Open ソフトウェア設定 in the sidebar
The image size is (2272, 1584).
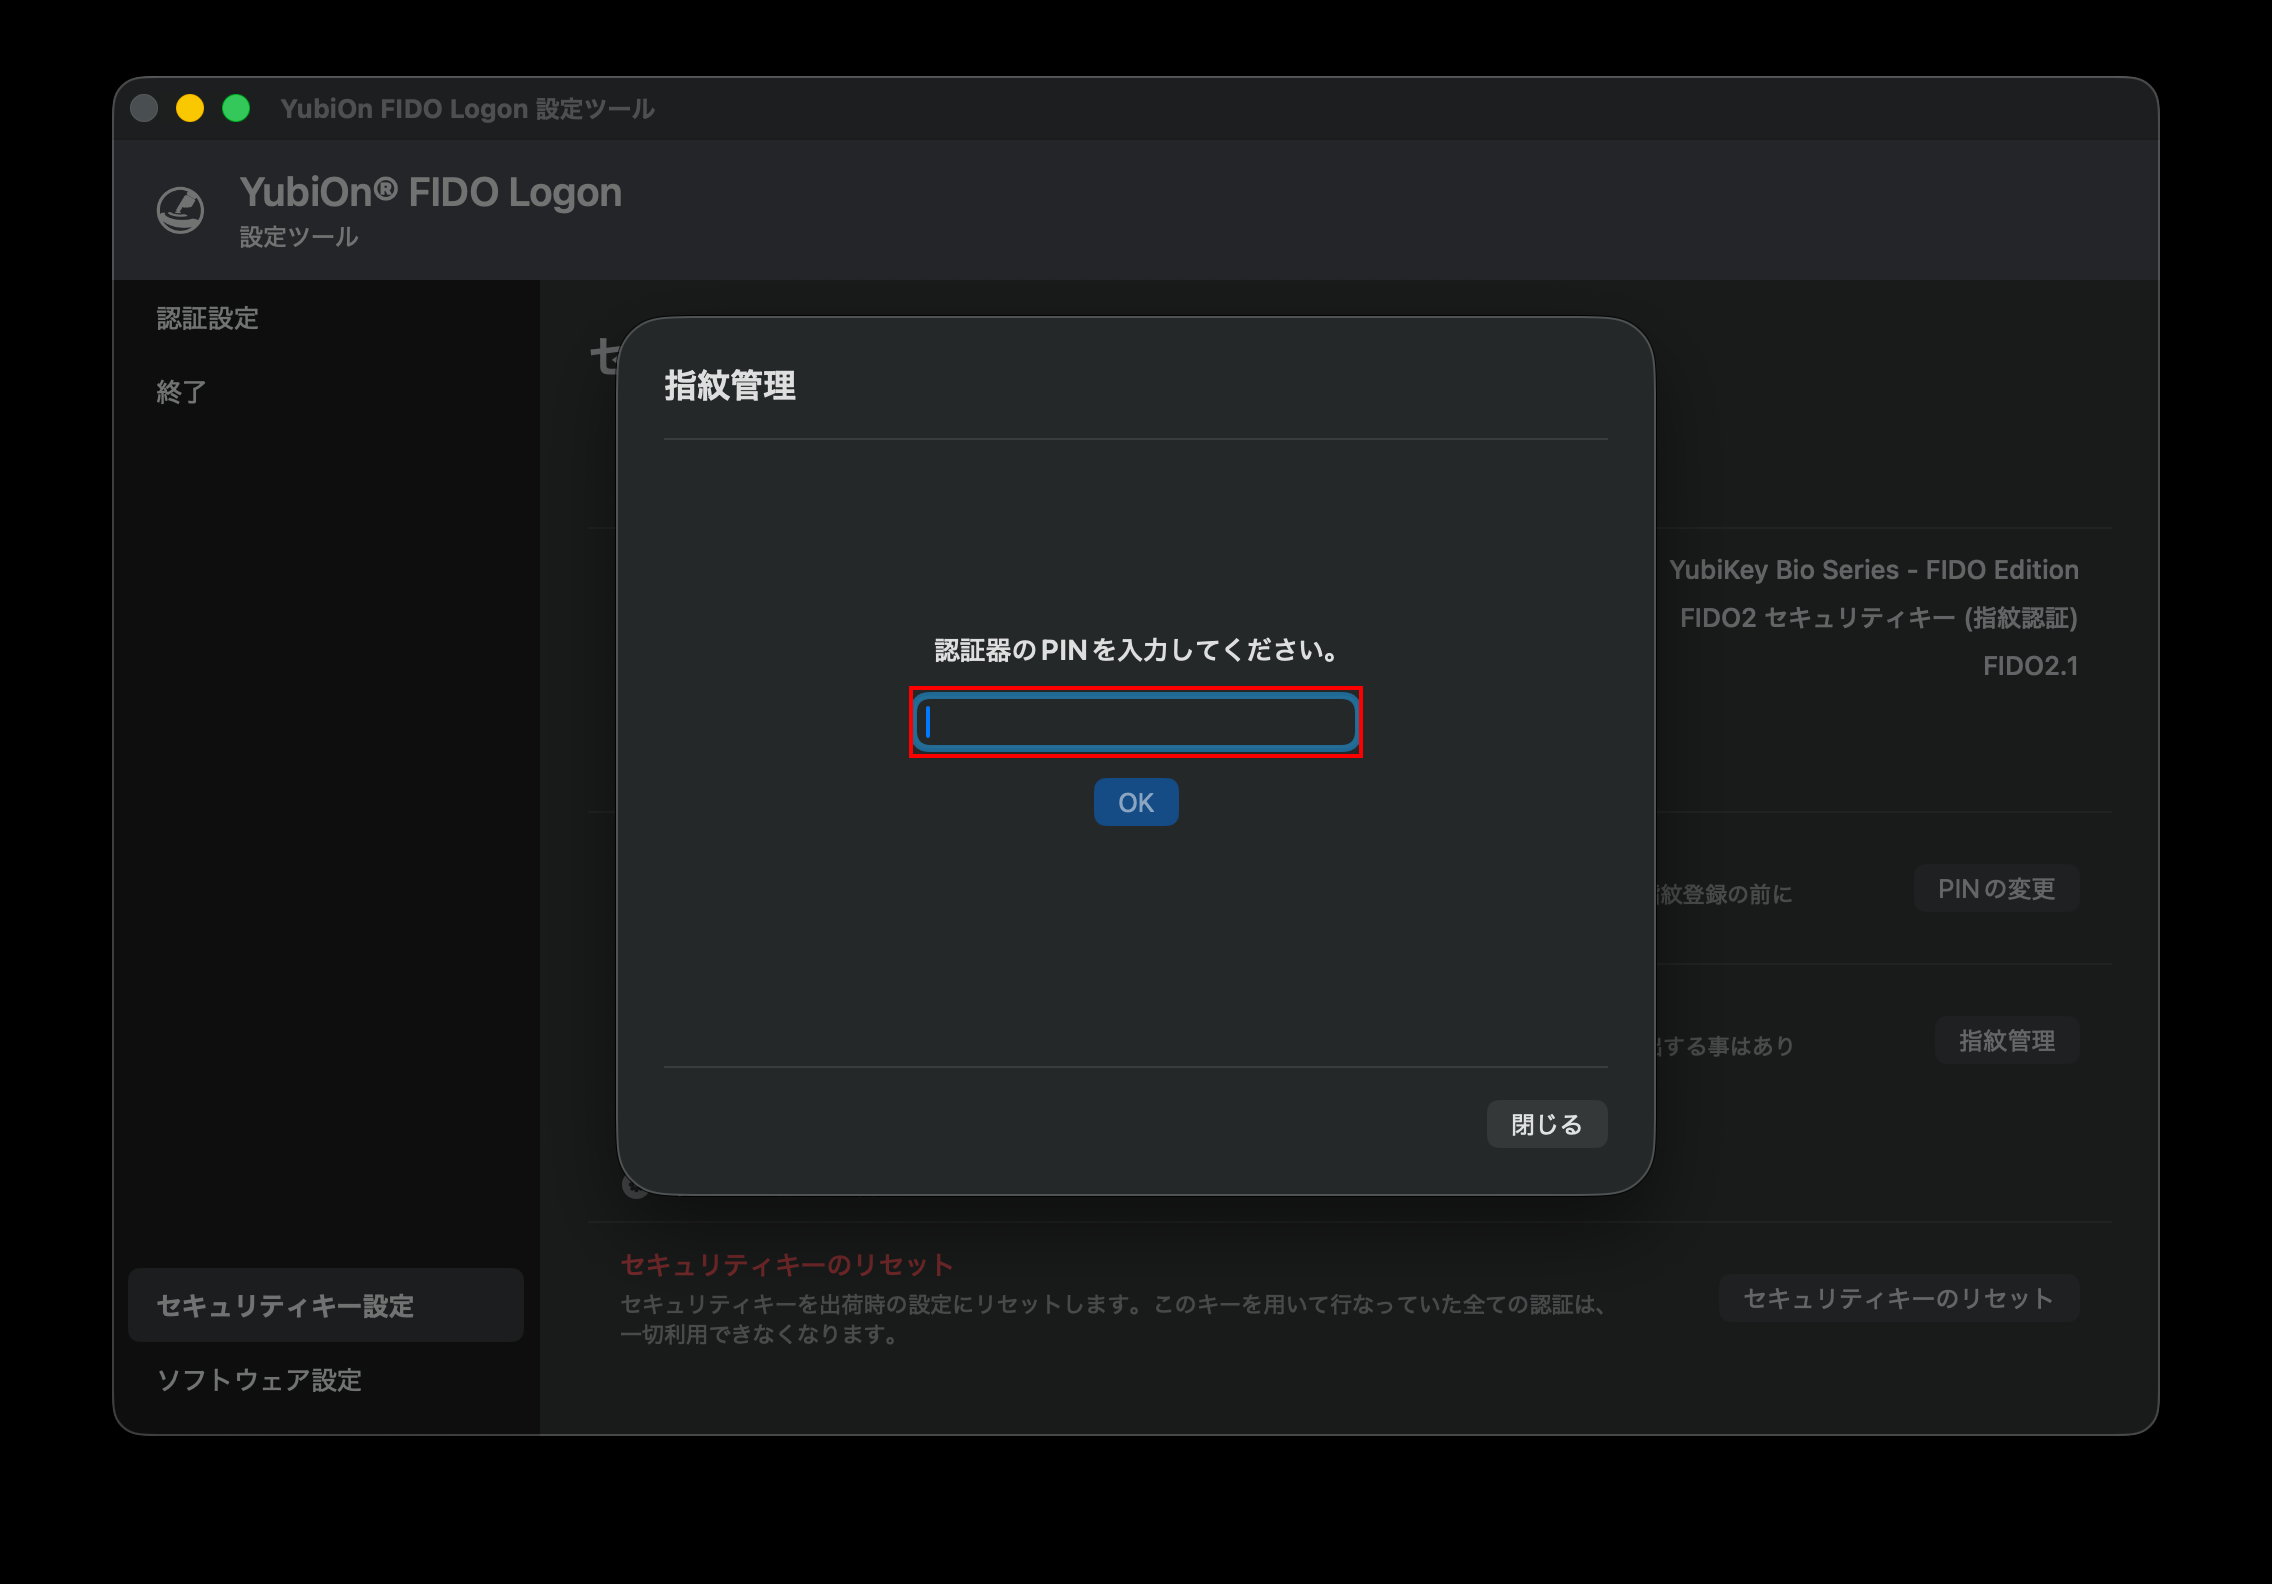click(259, 1380)
